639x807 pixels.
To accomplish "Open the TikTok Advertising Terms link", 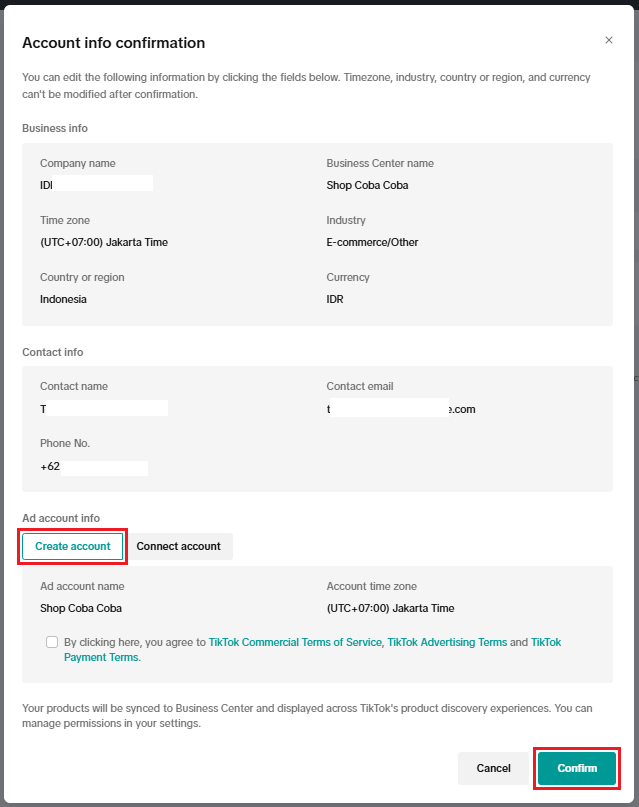I will pos(447,642).
